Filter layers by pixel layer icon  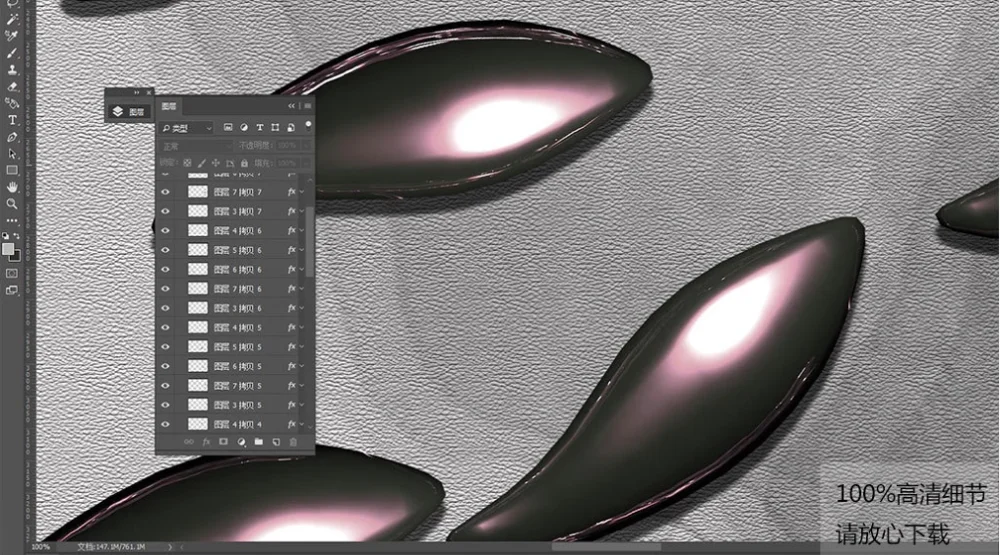click(x=228, y=128)
